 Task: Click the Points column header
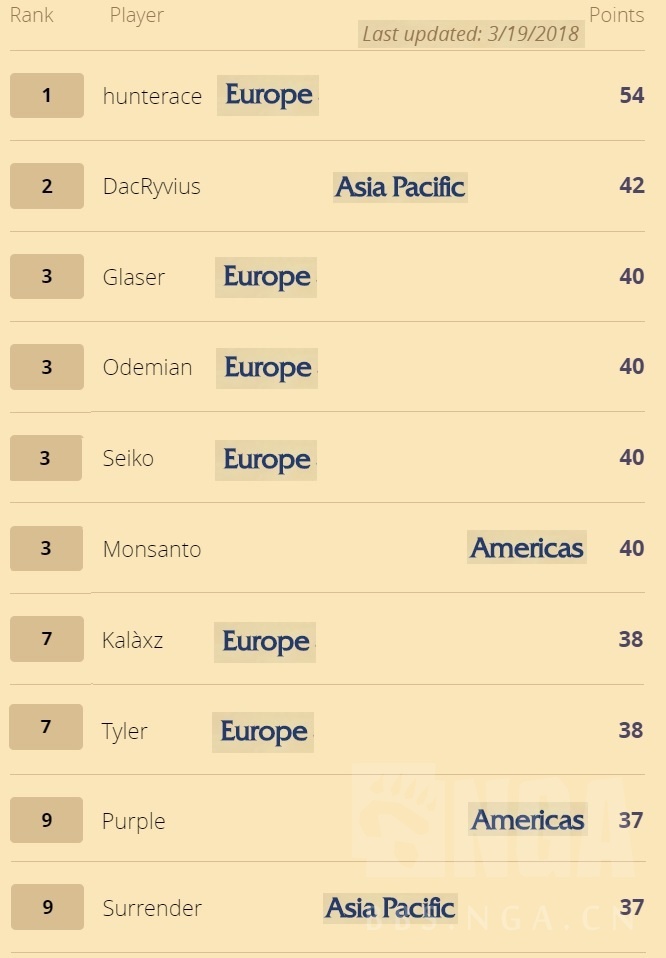pos(616,15)
